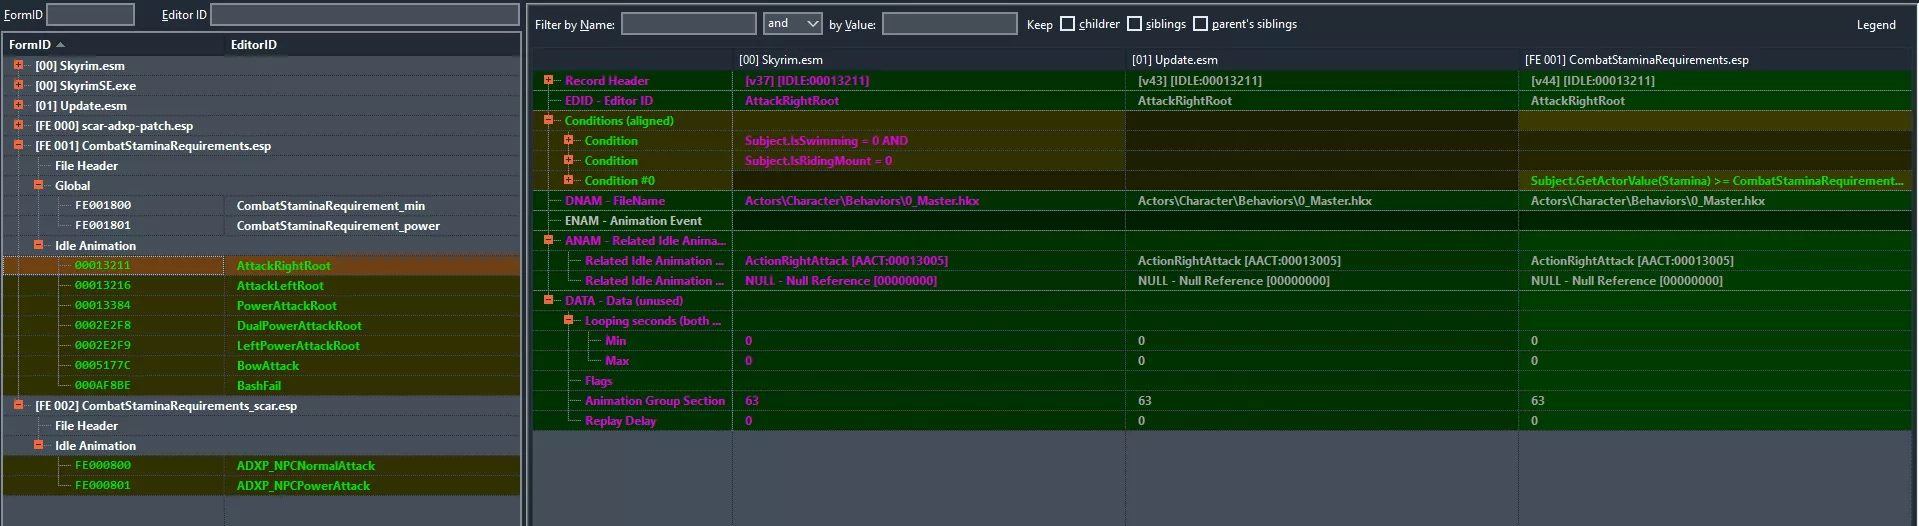Click the [00] Skyrim.esm column header

click(x=928, y=60)
